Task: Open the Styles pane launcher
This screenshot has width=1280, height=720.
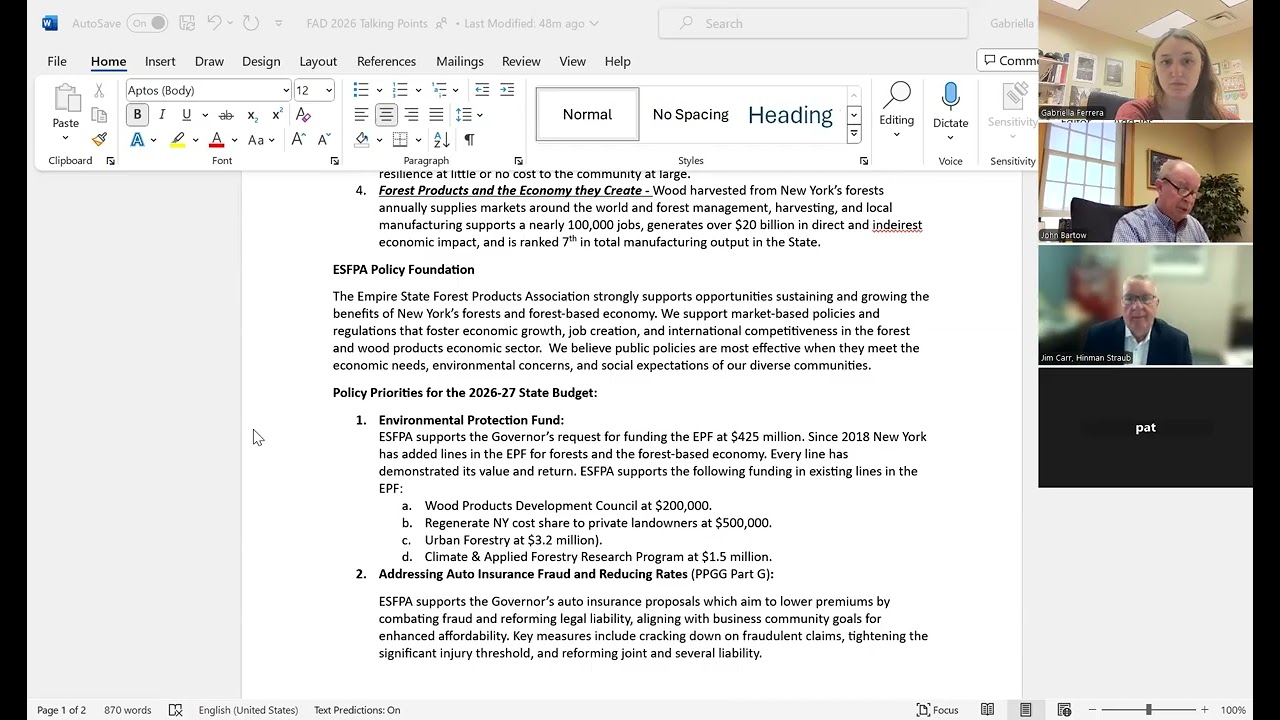Action: click(x=863, y=161)
